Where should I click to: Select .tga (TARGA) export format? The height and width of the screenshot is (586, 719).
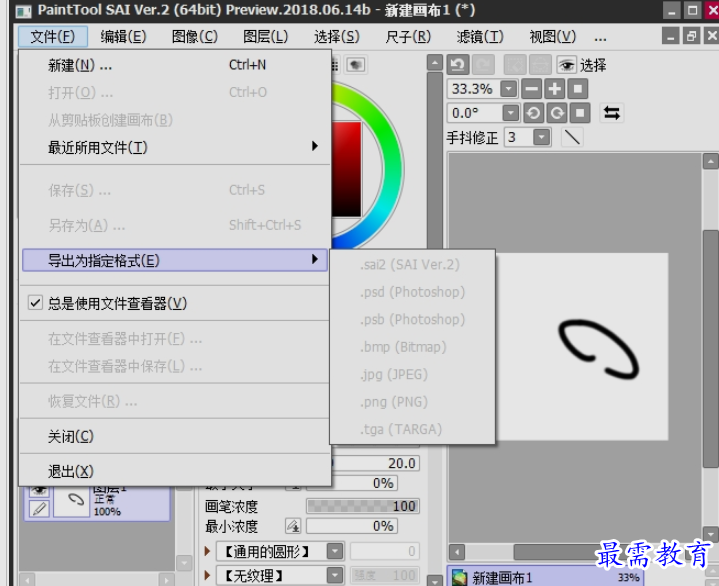click(x=412, y=429)
